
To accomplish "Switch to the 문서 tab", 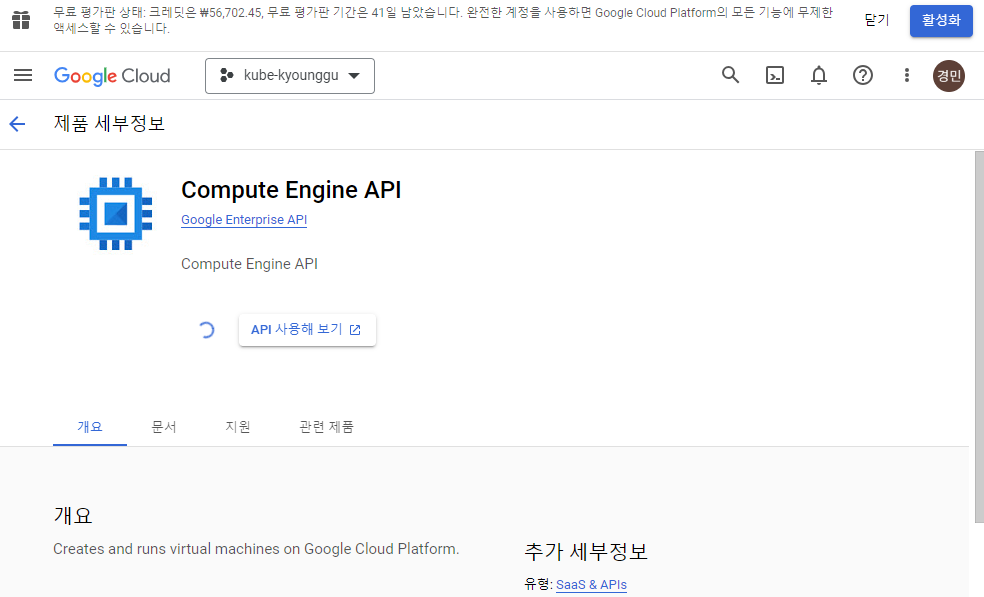I will click(x=164, y=427).
